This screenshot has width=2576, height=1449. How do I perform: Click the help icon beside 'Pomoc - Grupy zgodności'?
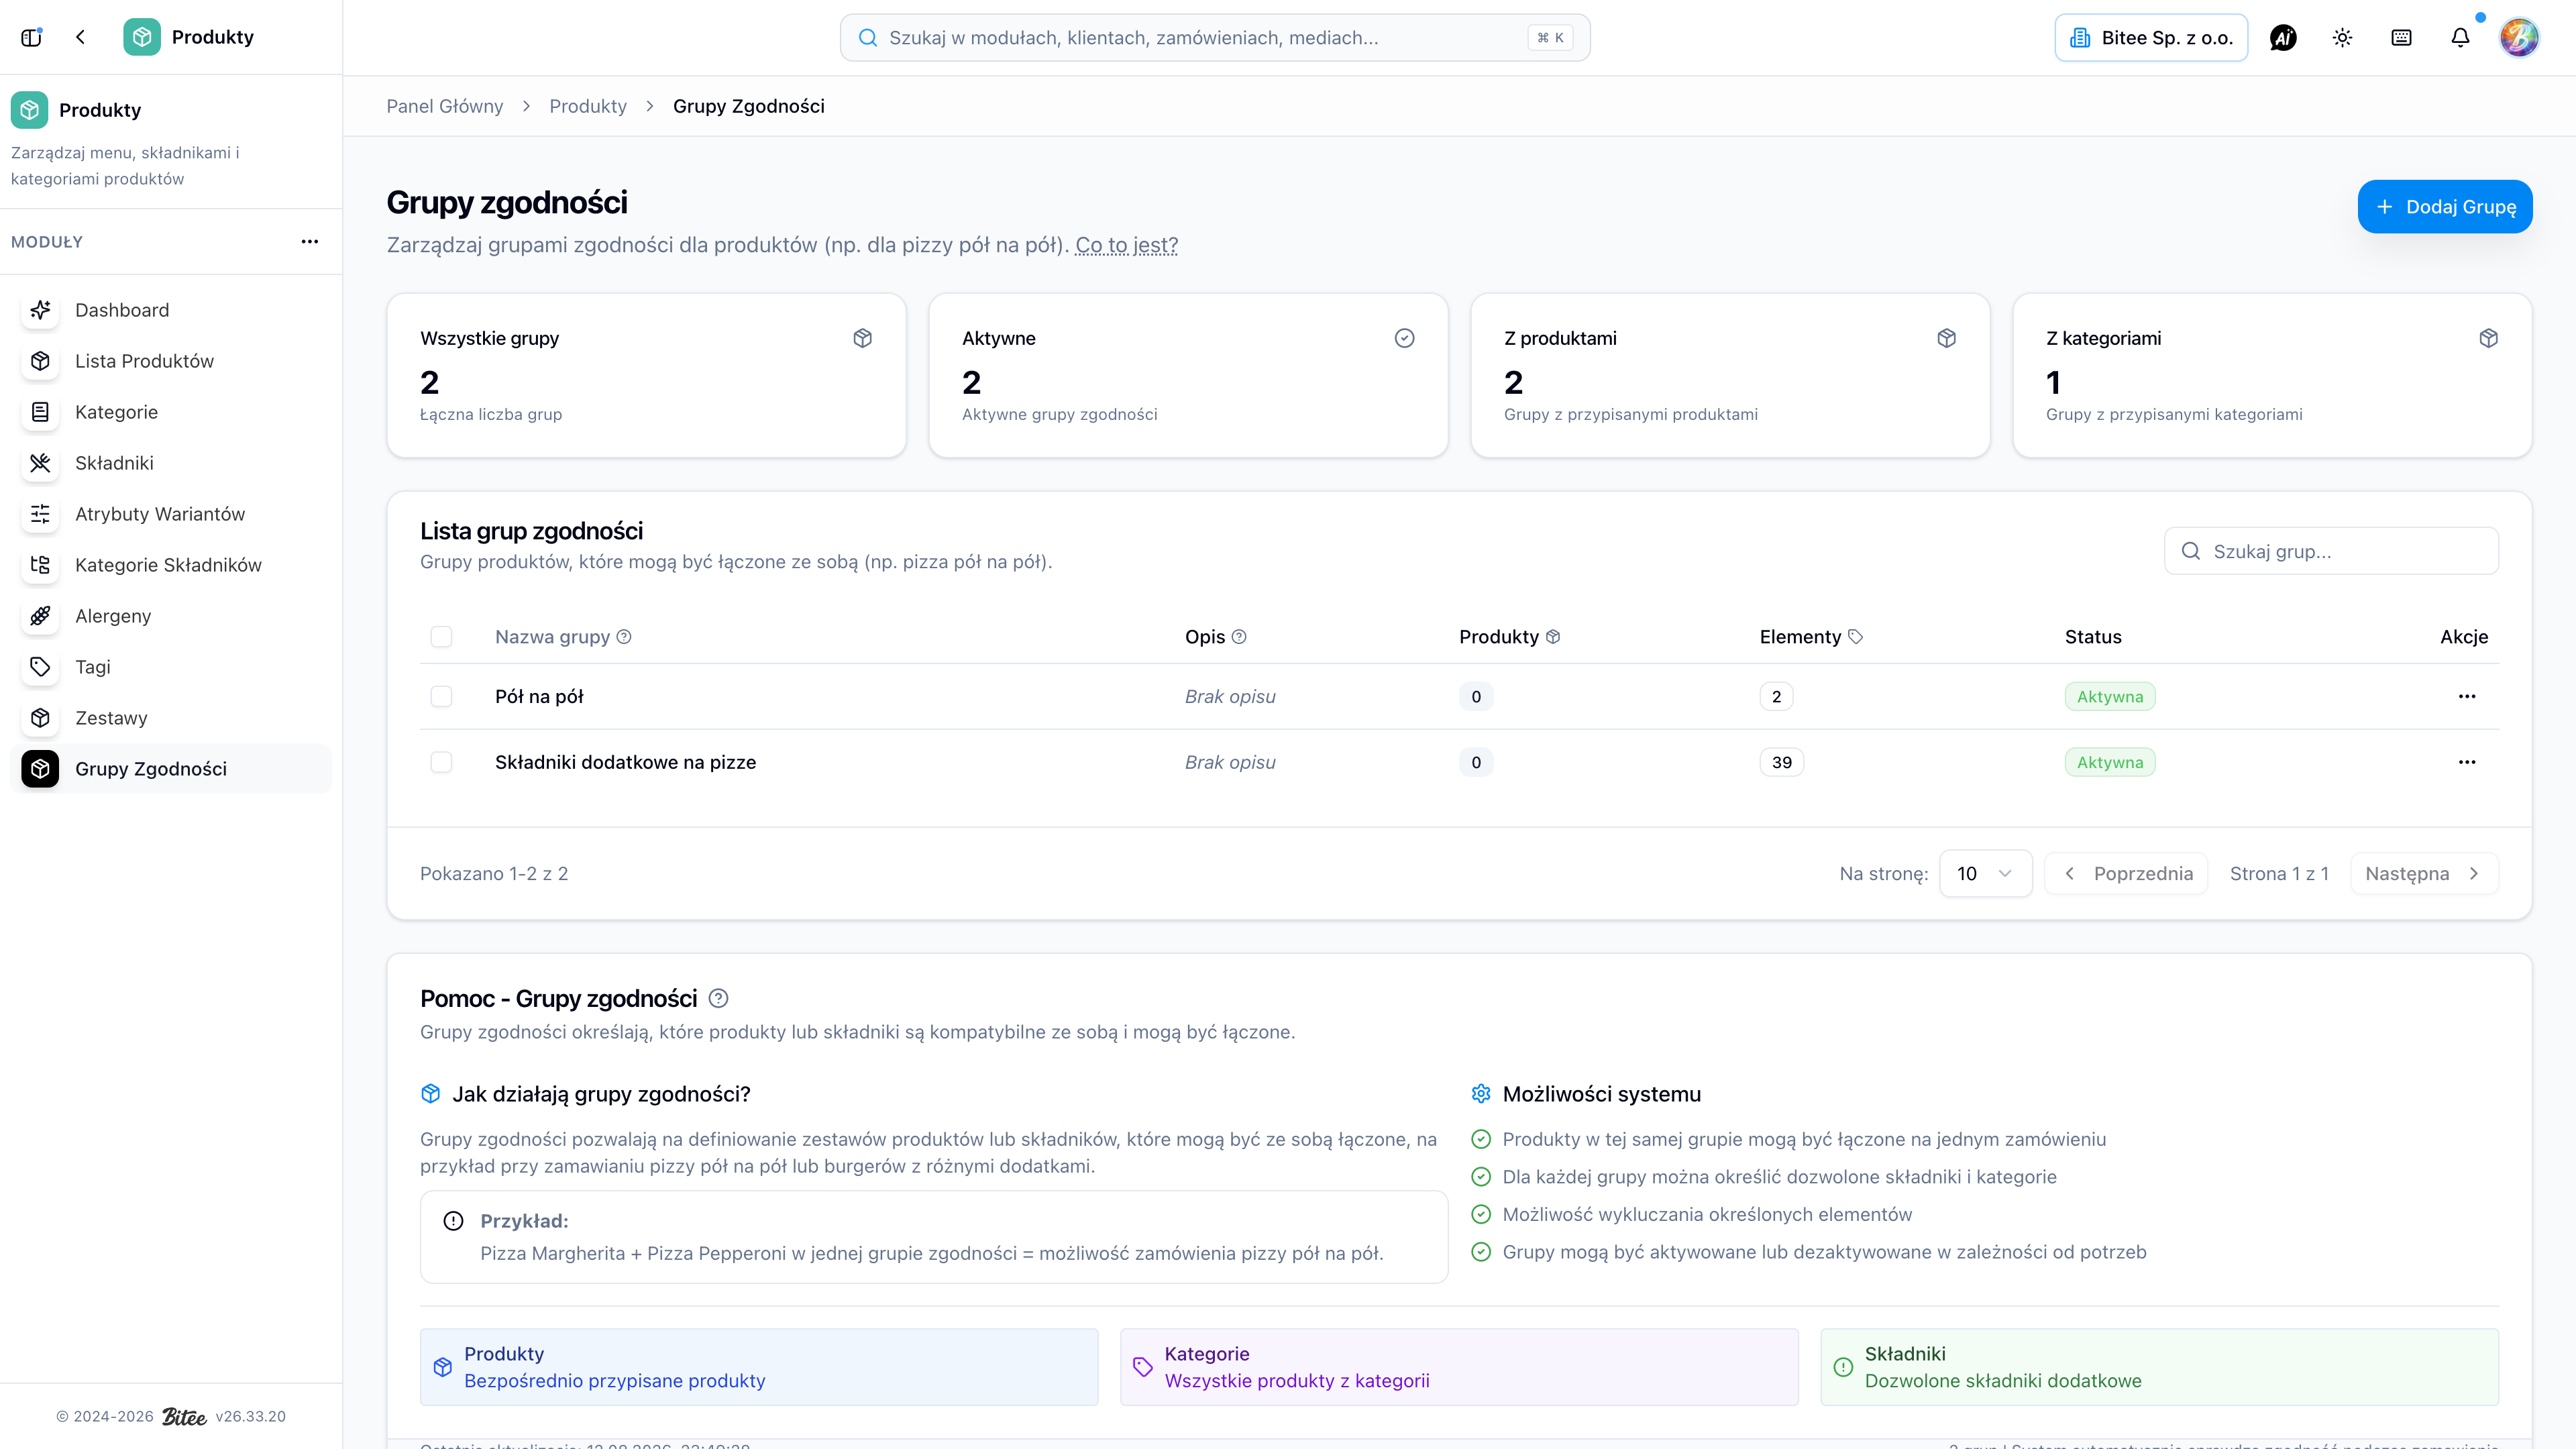pos(718,998)
